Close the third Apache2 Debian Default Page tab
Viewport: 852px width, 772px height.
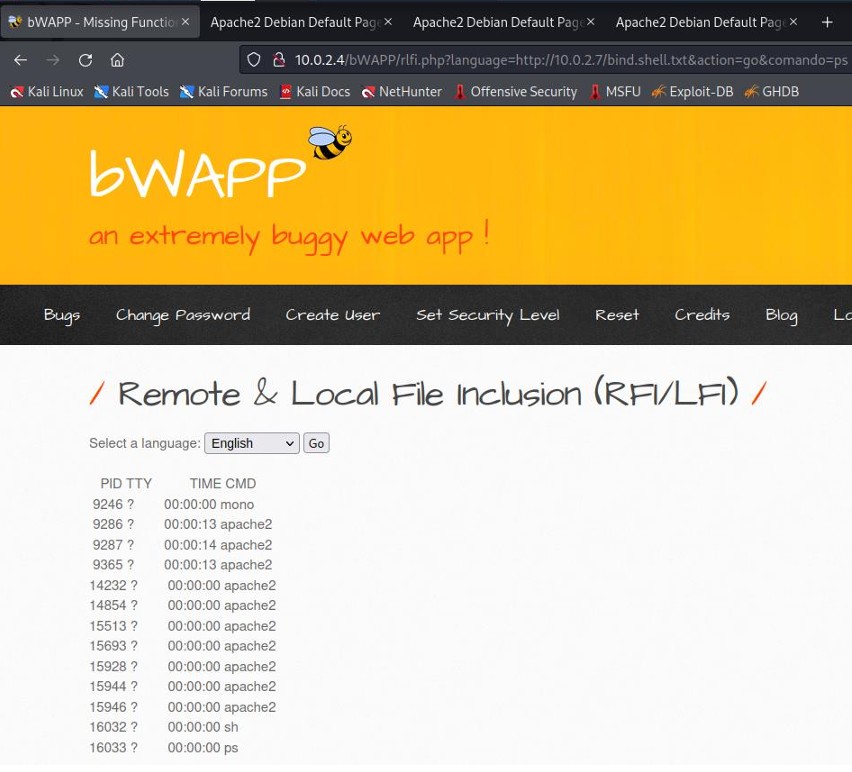pos(793,22)
